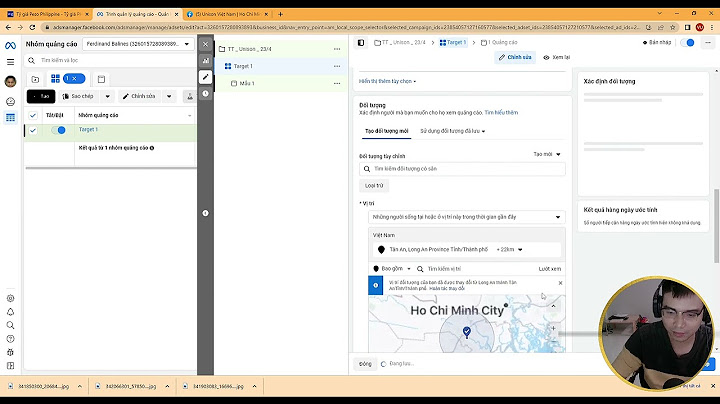Collapse the map with the chevron button
The image size is (720, 404).
point(553,306)
